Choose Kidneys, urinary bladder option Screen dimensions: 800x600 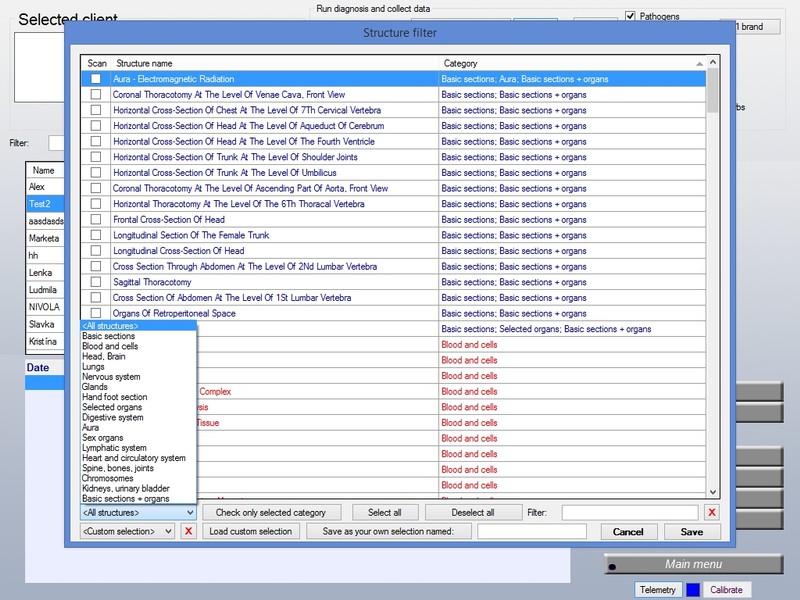tap(126, 488)
